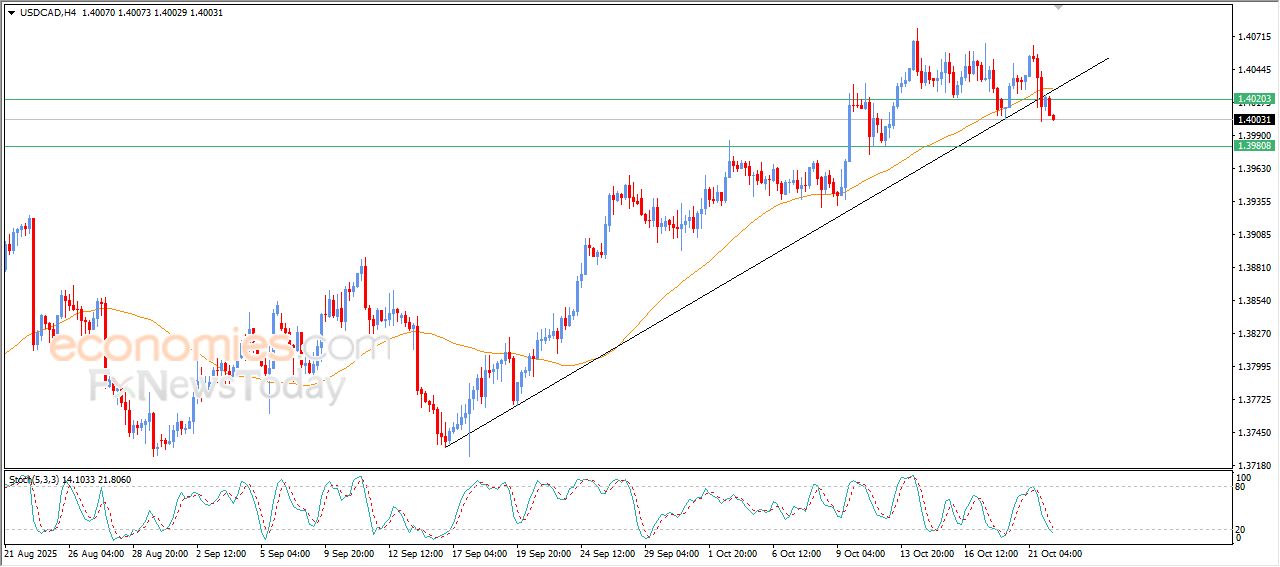The height and width of the screenshot is (567, 1280).
Task: Click the 1.40715 price axis label
Action: point(1254,37)
